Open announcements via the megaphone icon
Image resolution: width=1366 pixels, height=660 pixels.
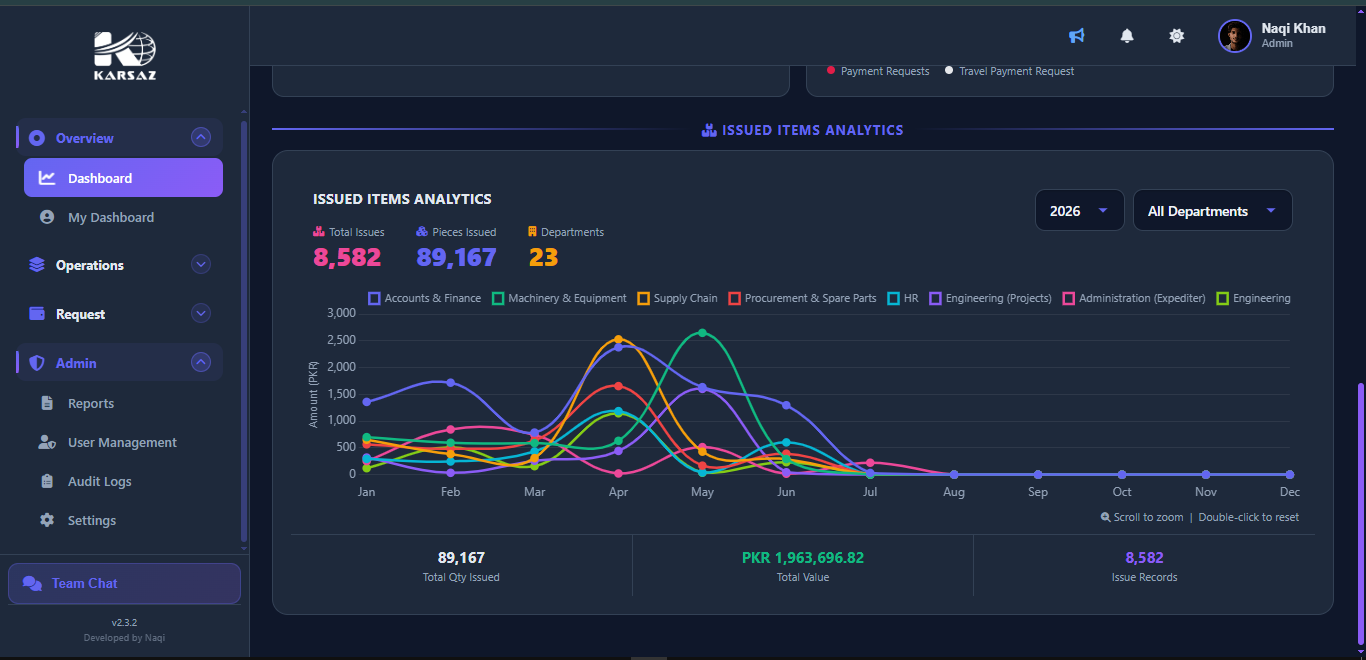click(x=1077, y=36)
